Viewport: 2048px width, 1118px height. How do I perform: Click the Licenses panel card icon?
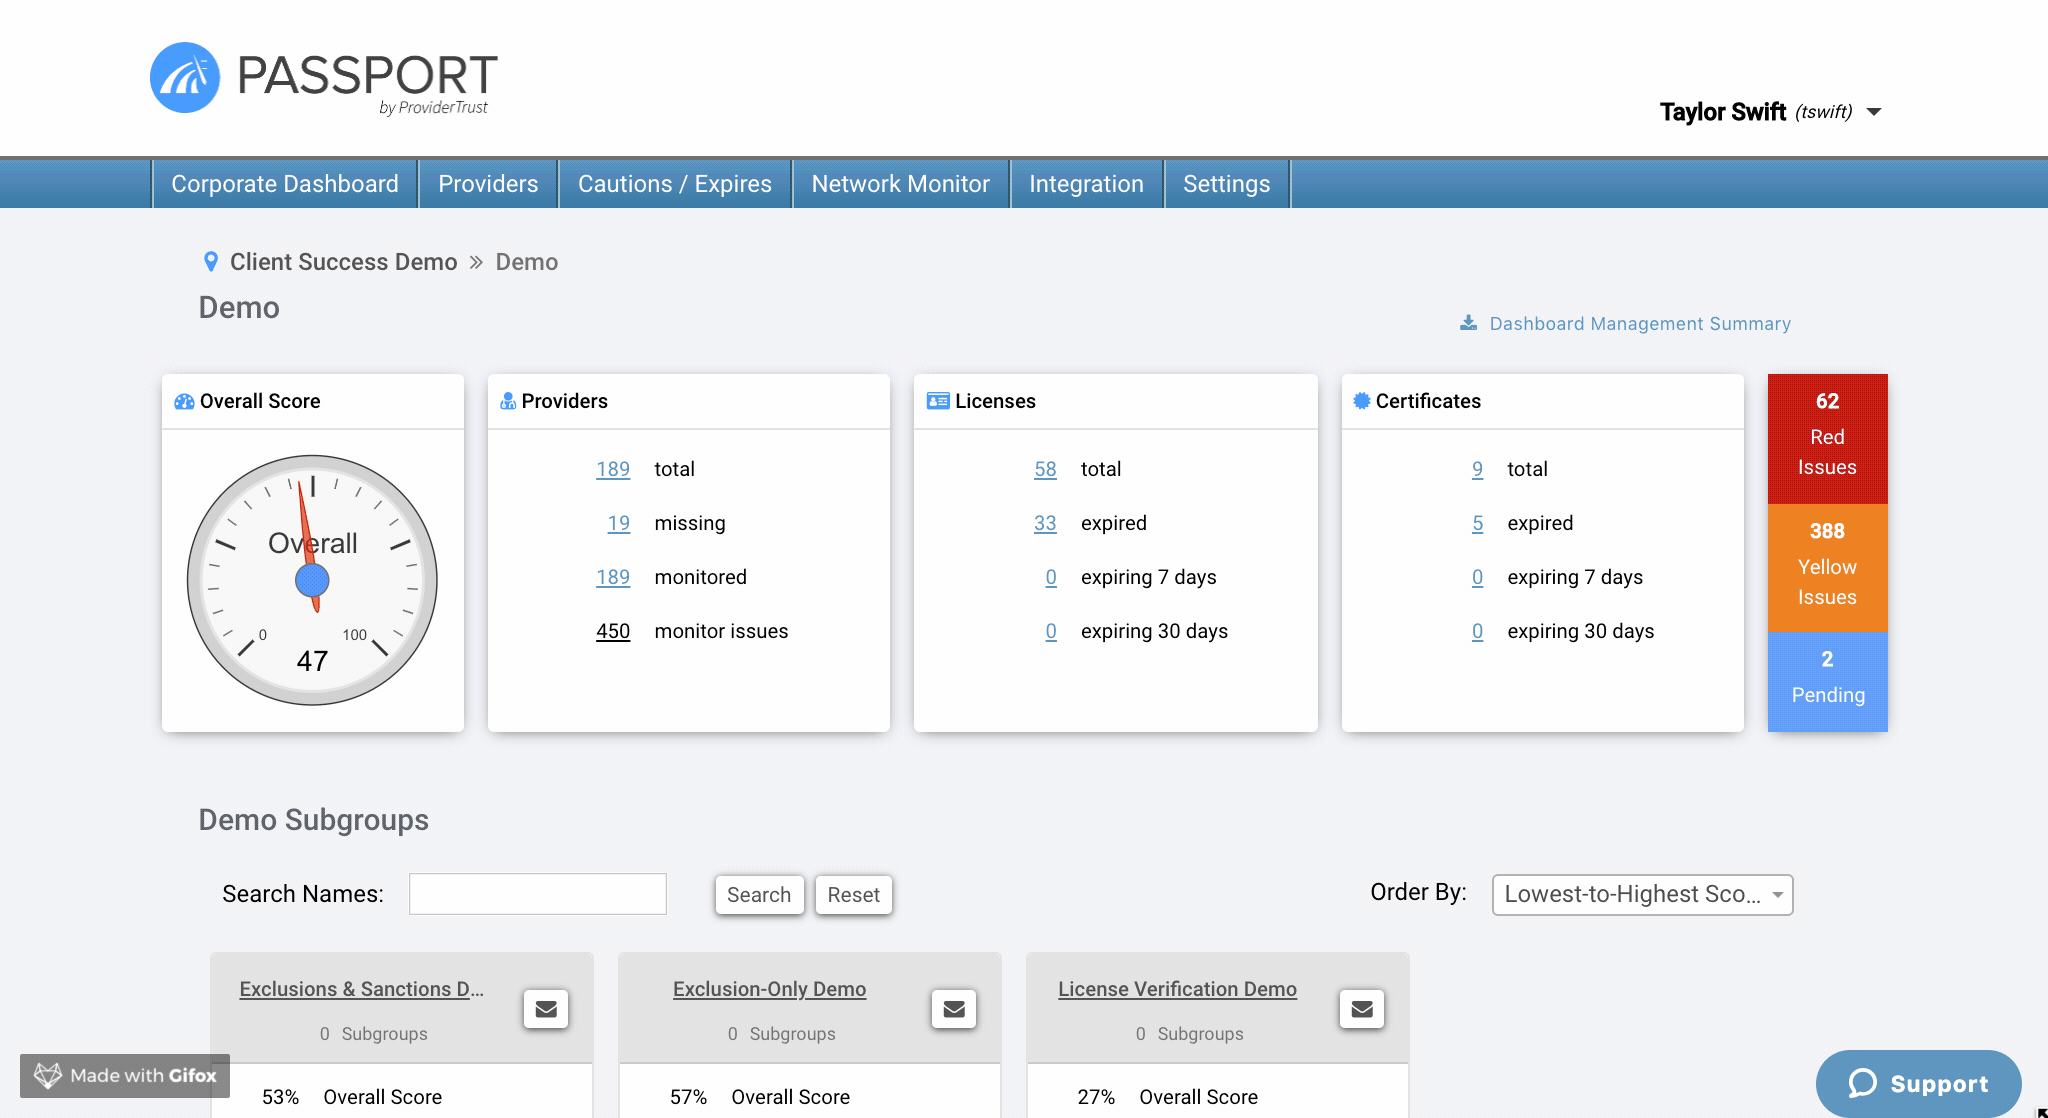pos(938,401)
